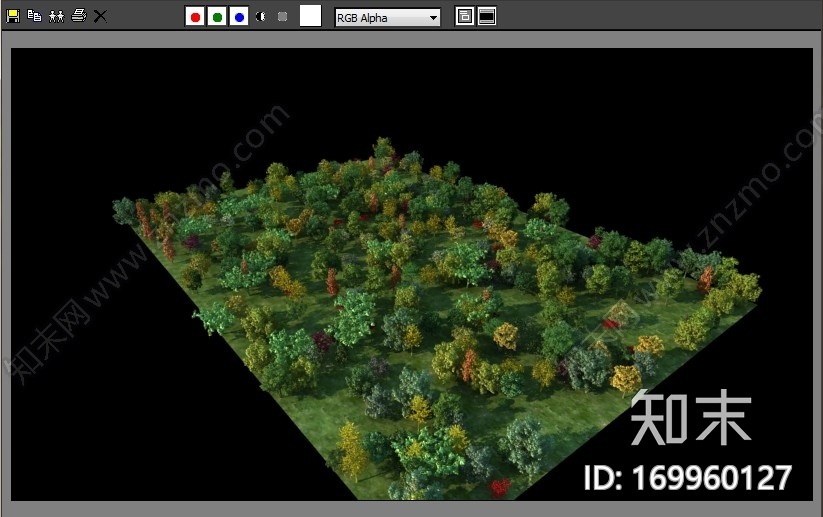Screen dimensions: 823x517
Task: Open the RGB Alpha channel dropdown
Action: 387,18
